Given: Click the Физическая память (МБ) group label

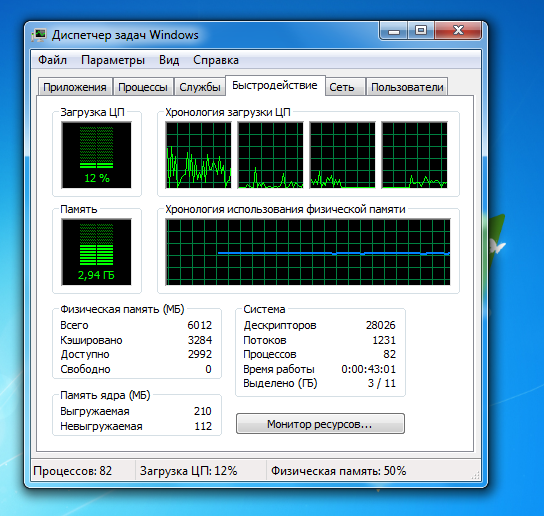Looking at the screenshot, I should click(122, 309).
